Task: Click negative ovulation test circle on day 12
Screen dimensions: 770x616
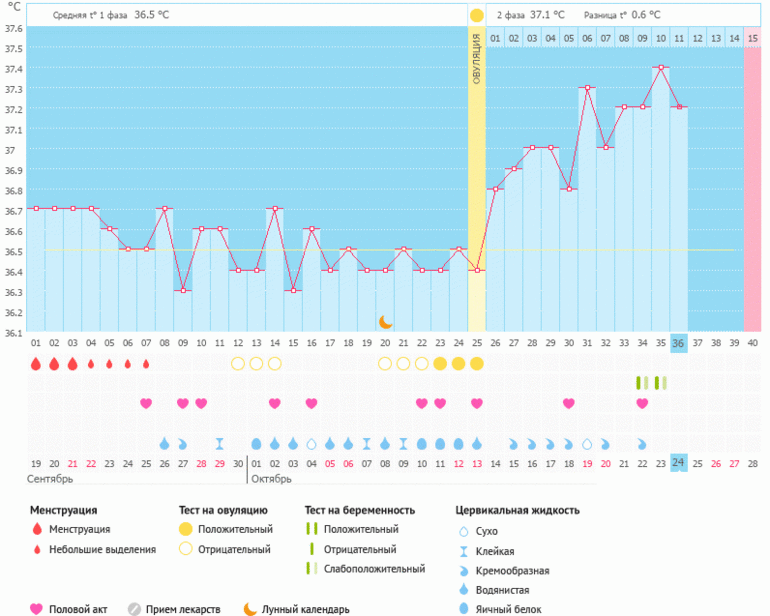Action: [x=237, y=364]
